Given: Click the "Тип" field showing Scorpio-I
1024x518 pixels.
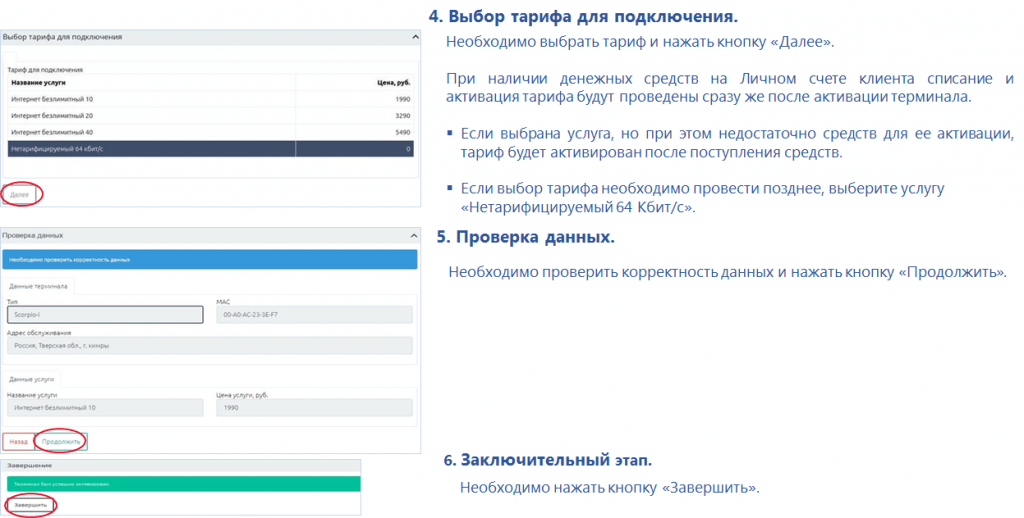Looking at the screenshot, I should point(104,314).
